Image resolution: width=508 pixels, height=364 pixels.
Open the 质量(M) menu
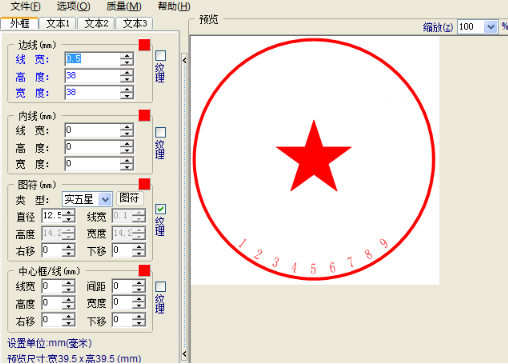[124, 6]
